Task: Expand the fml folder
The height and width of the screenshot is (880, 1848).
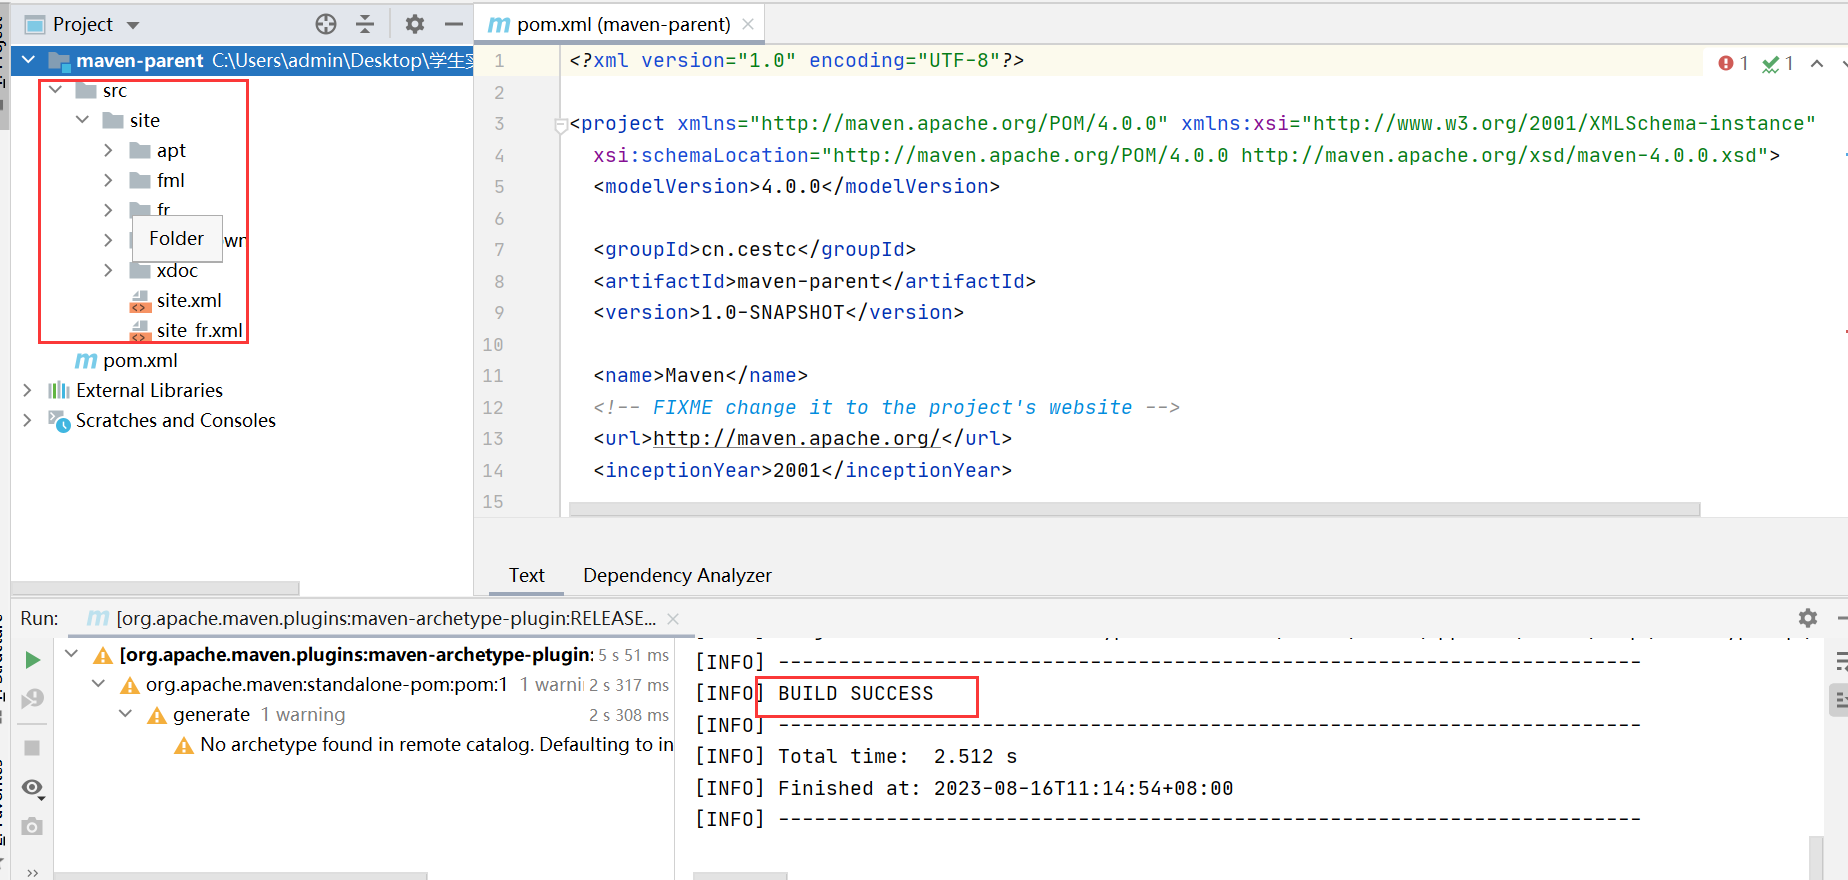Action: [x=109, y=180]
